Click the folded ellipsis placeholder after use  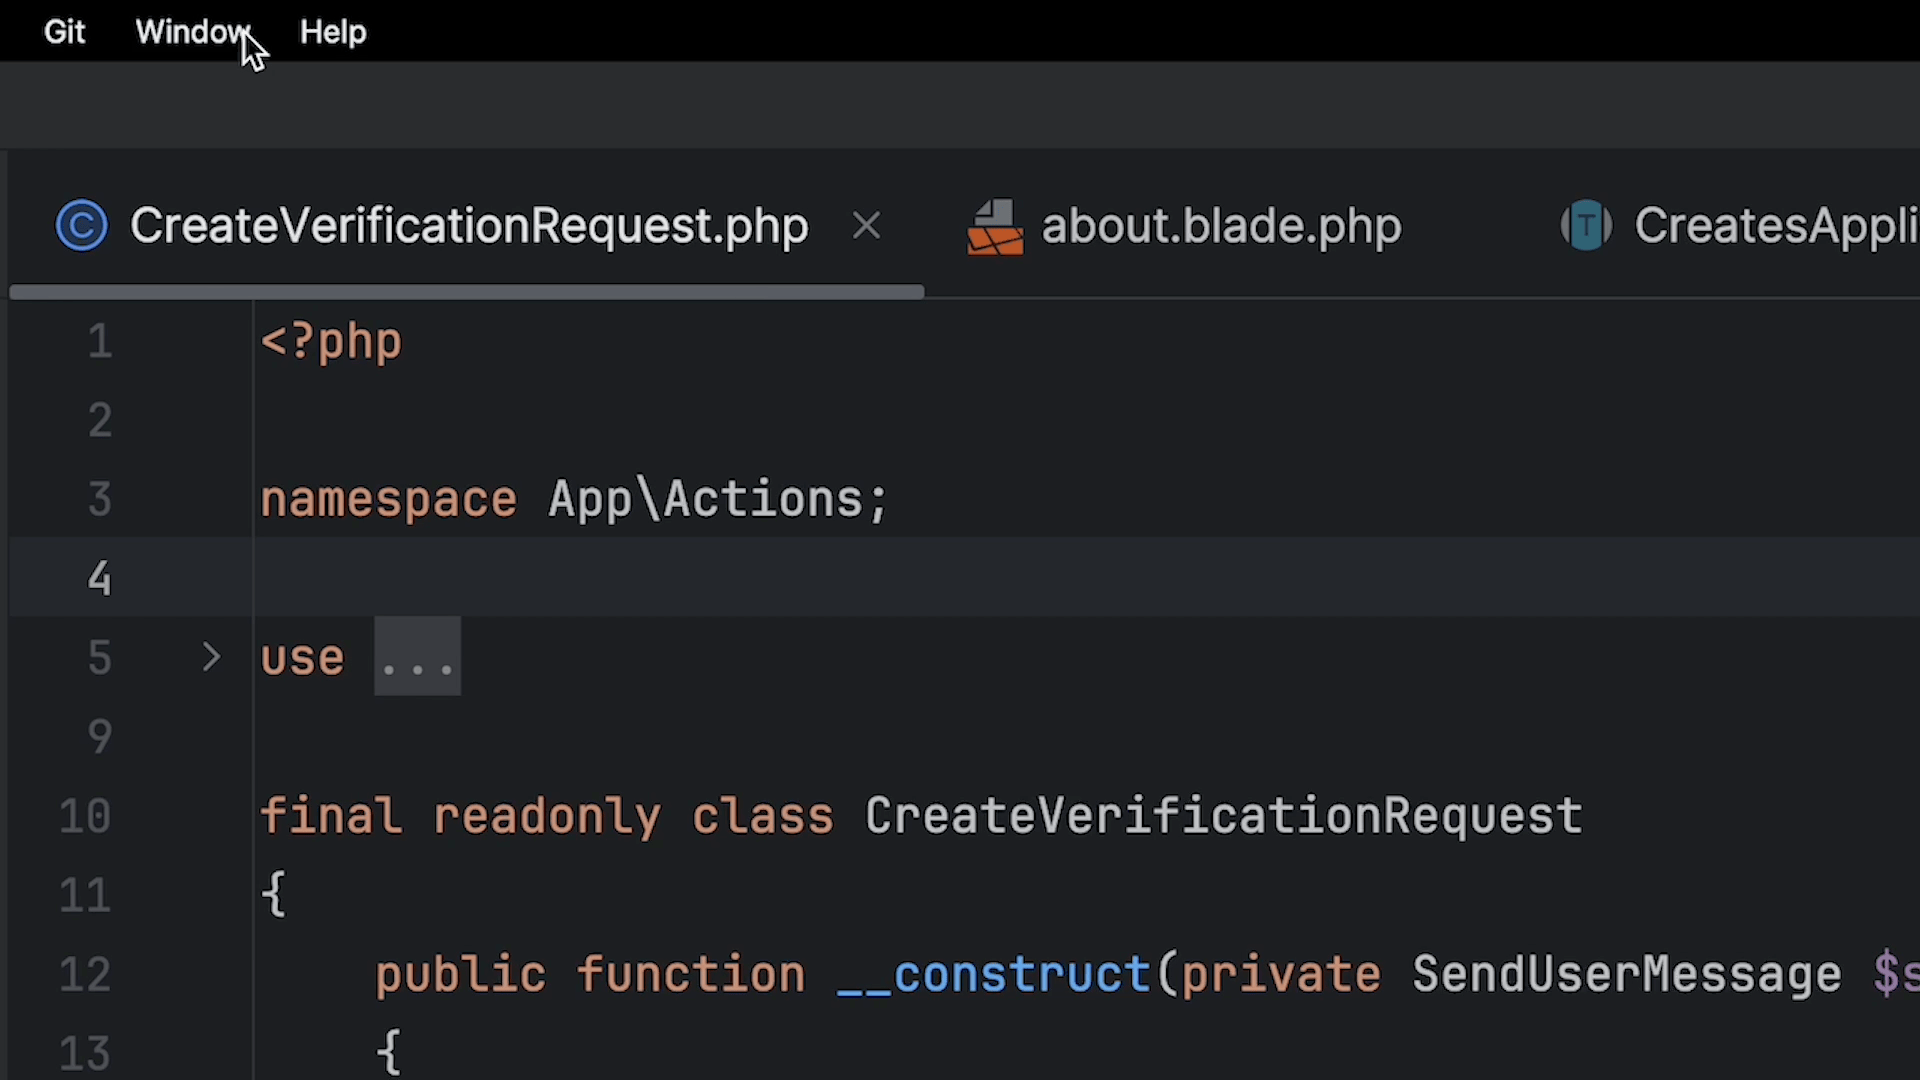tap(417, 657)
